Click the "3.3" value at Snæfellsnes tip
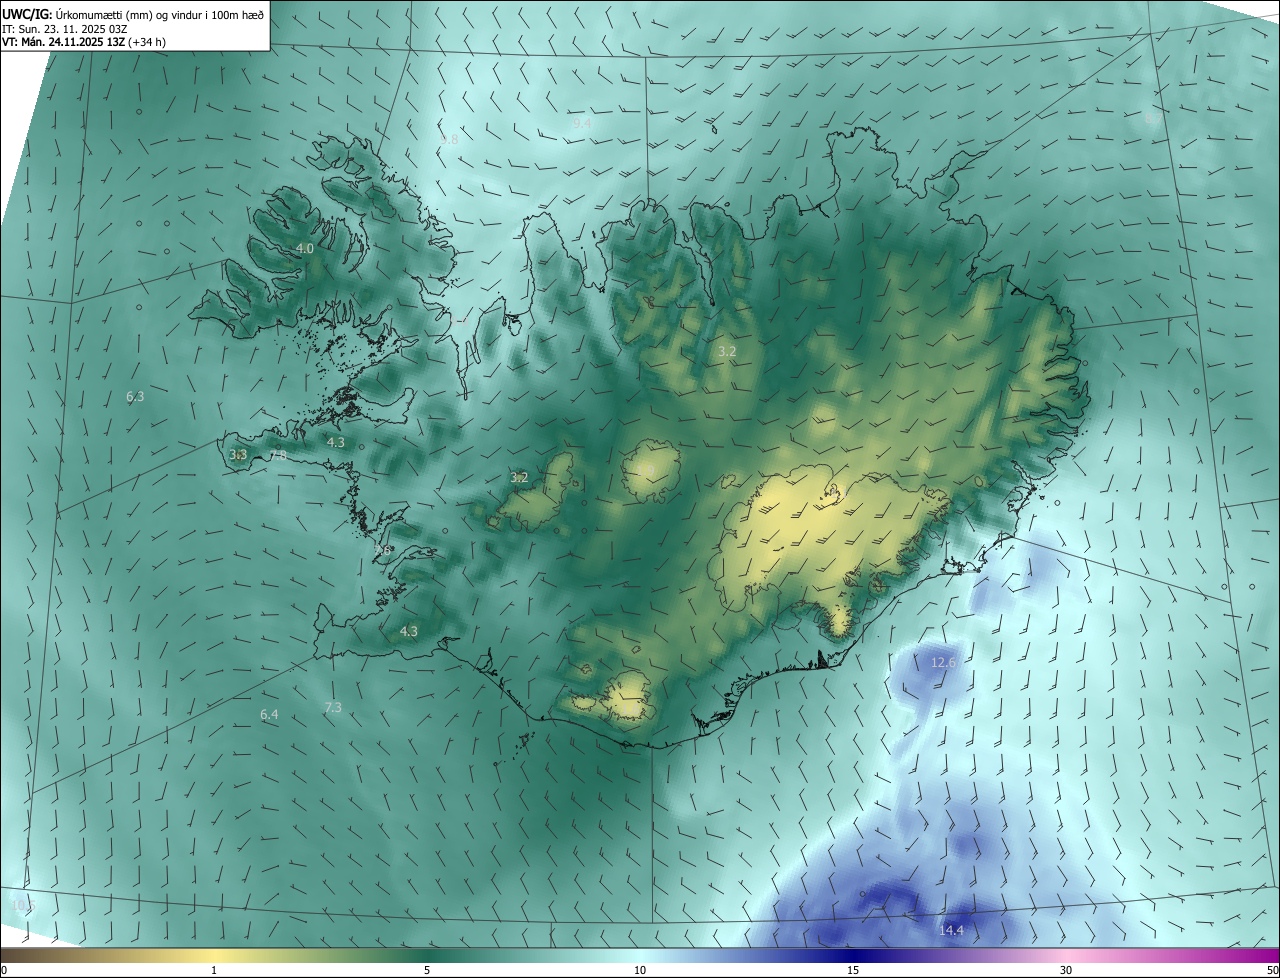1280x978 pixels. [x=238, y=455]
